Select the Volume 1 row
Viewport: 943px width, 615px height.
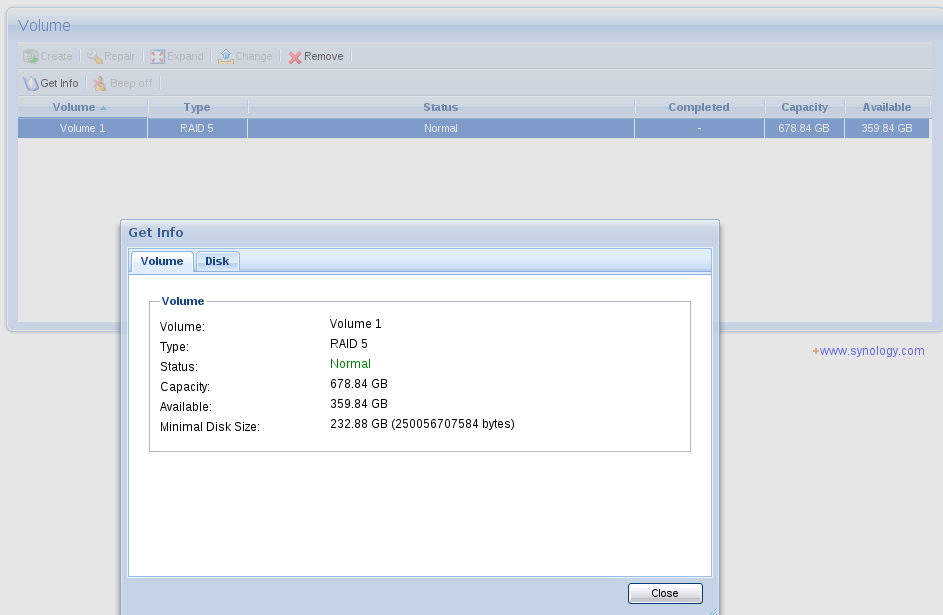(x=82, y=128)
